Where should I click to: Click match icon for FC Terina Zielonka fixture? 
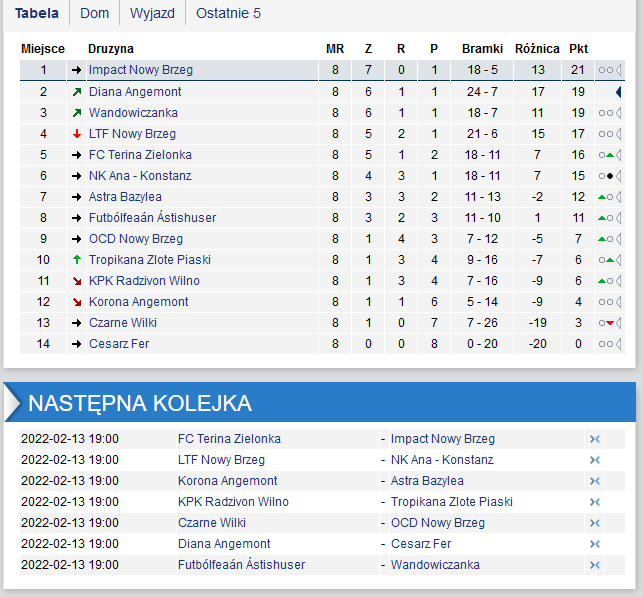click(x=595, y=439)
